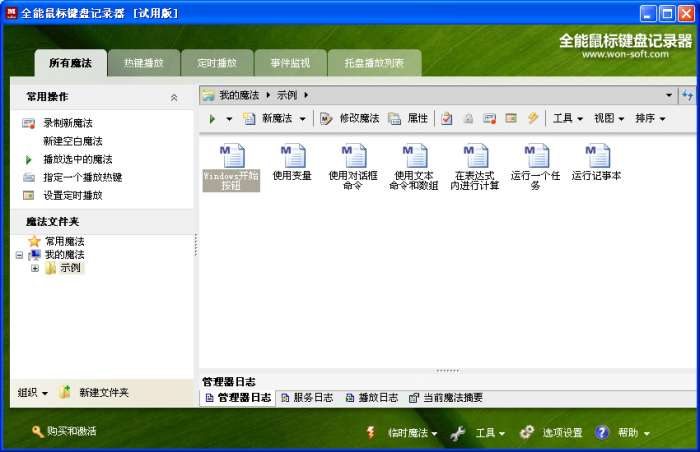Screen dimensions: 700x452
Task: Open the bottom 工具 wrench menu
Action: [x=478, y=432]
